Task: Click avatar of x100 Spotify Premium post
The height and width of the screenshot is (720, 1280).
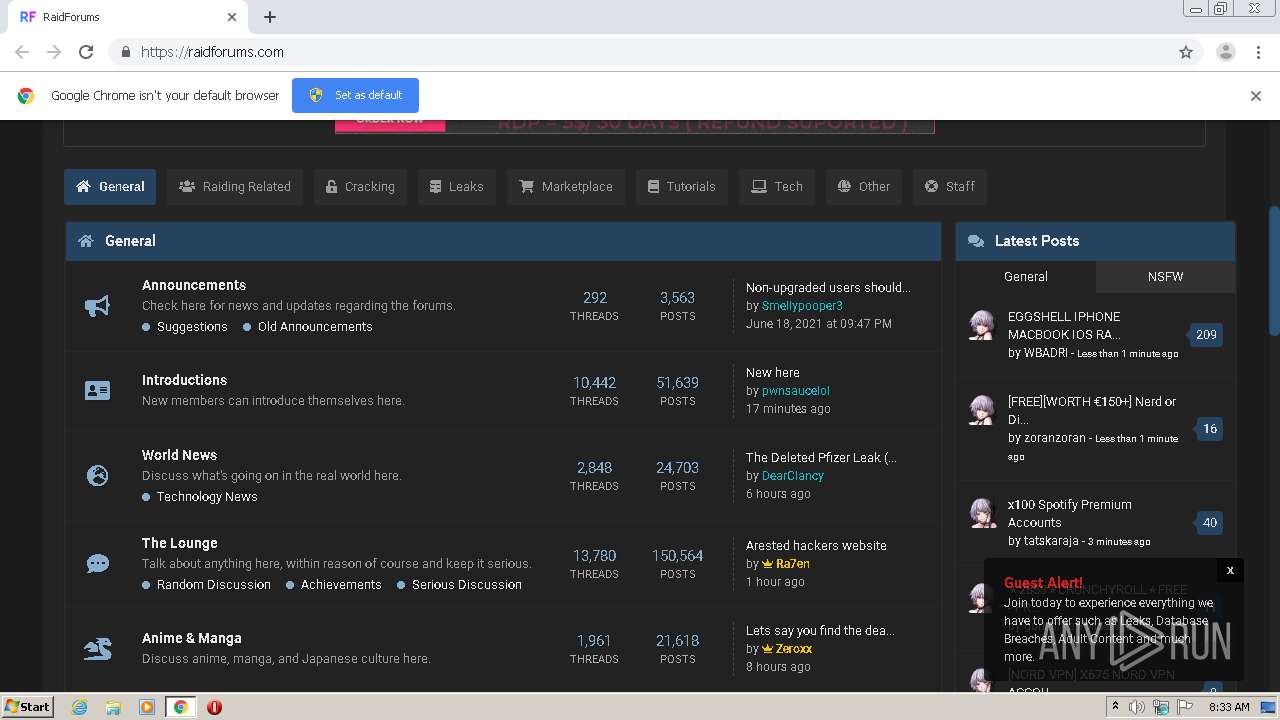Action: pyautogui.click(x=983, y=513)
